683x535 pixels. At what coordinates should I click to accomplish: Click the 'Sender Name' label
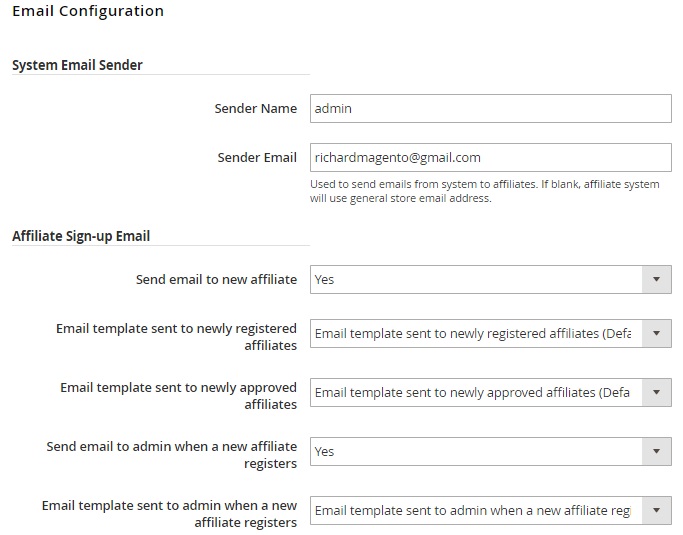255,108
